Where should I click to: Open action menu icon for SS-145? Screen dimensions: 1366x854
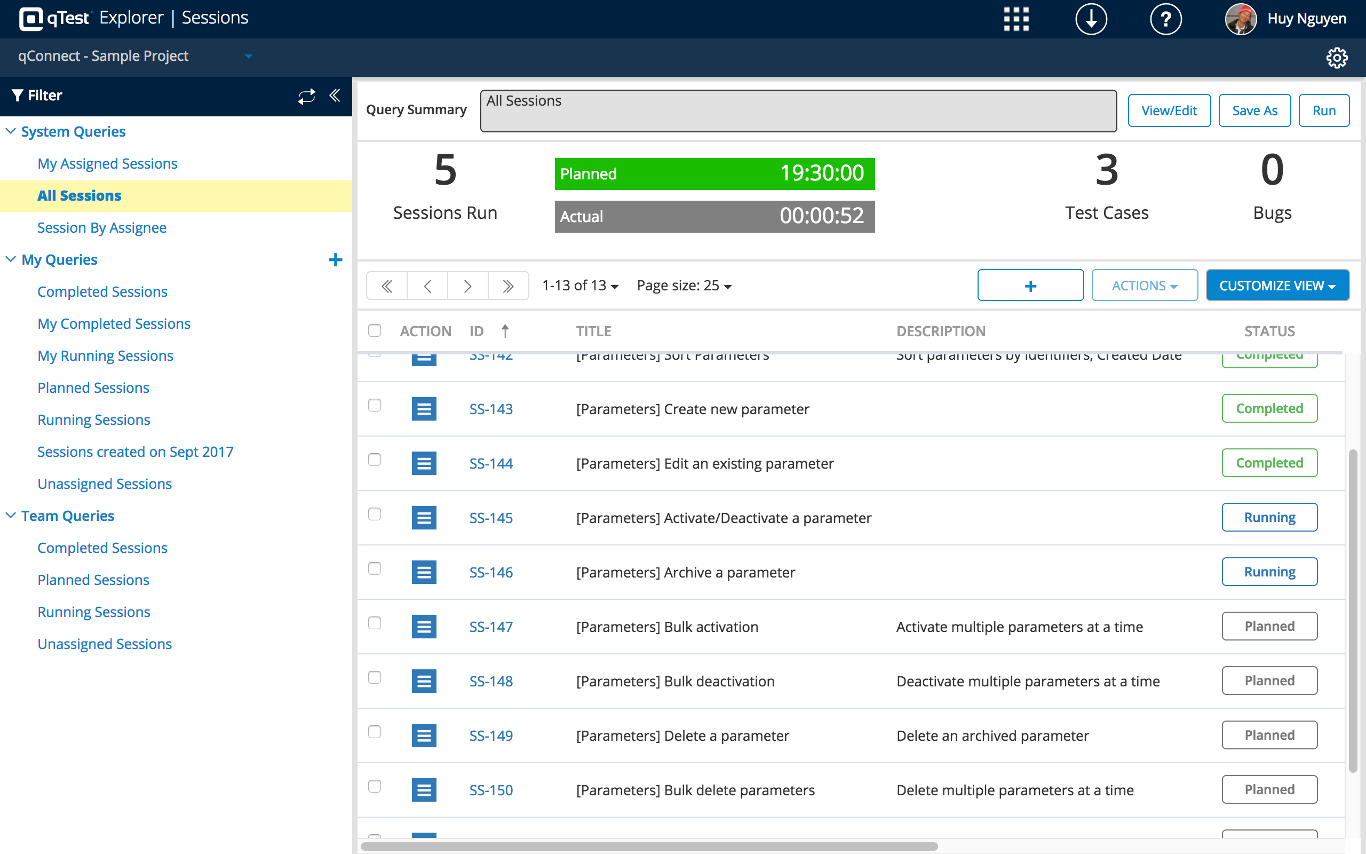(x=424, y=518)
